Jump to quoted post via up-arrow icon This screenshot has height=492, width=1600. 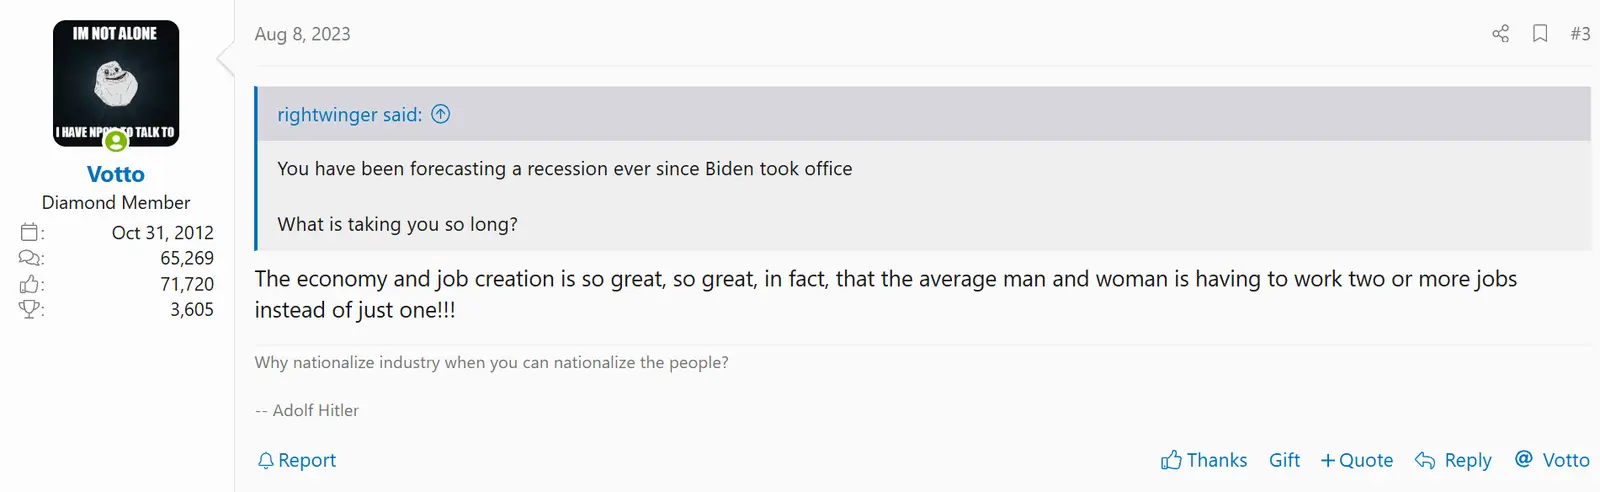(441, 114)
